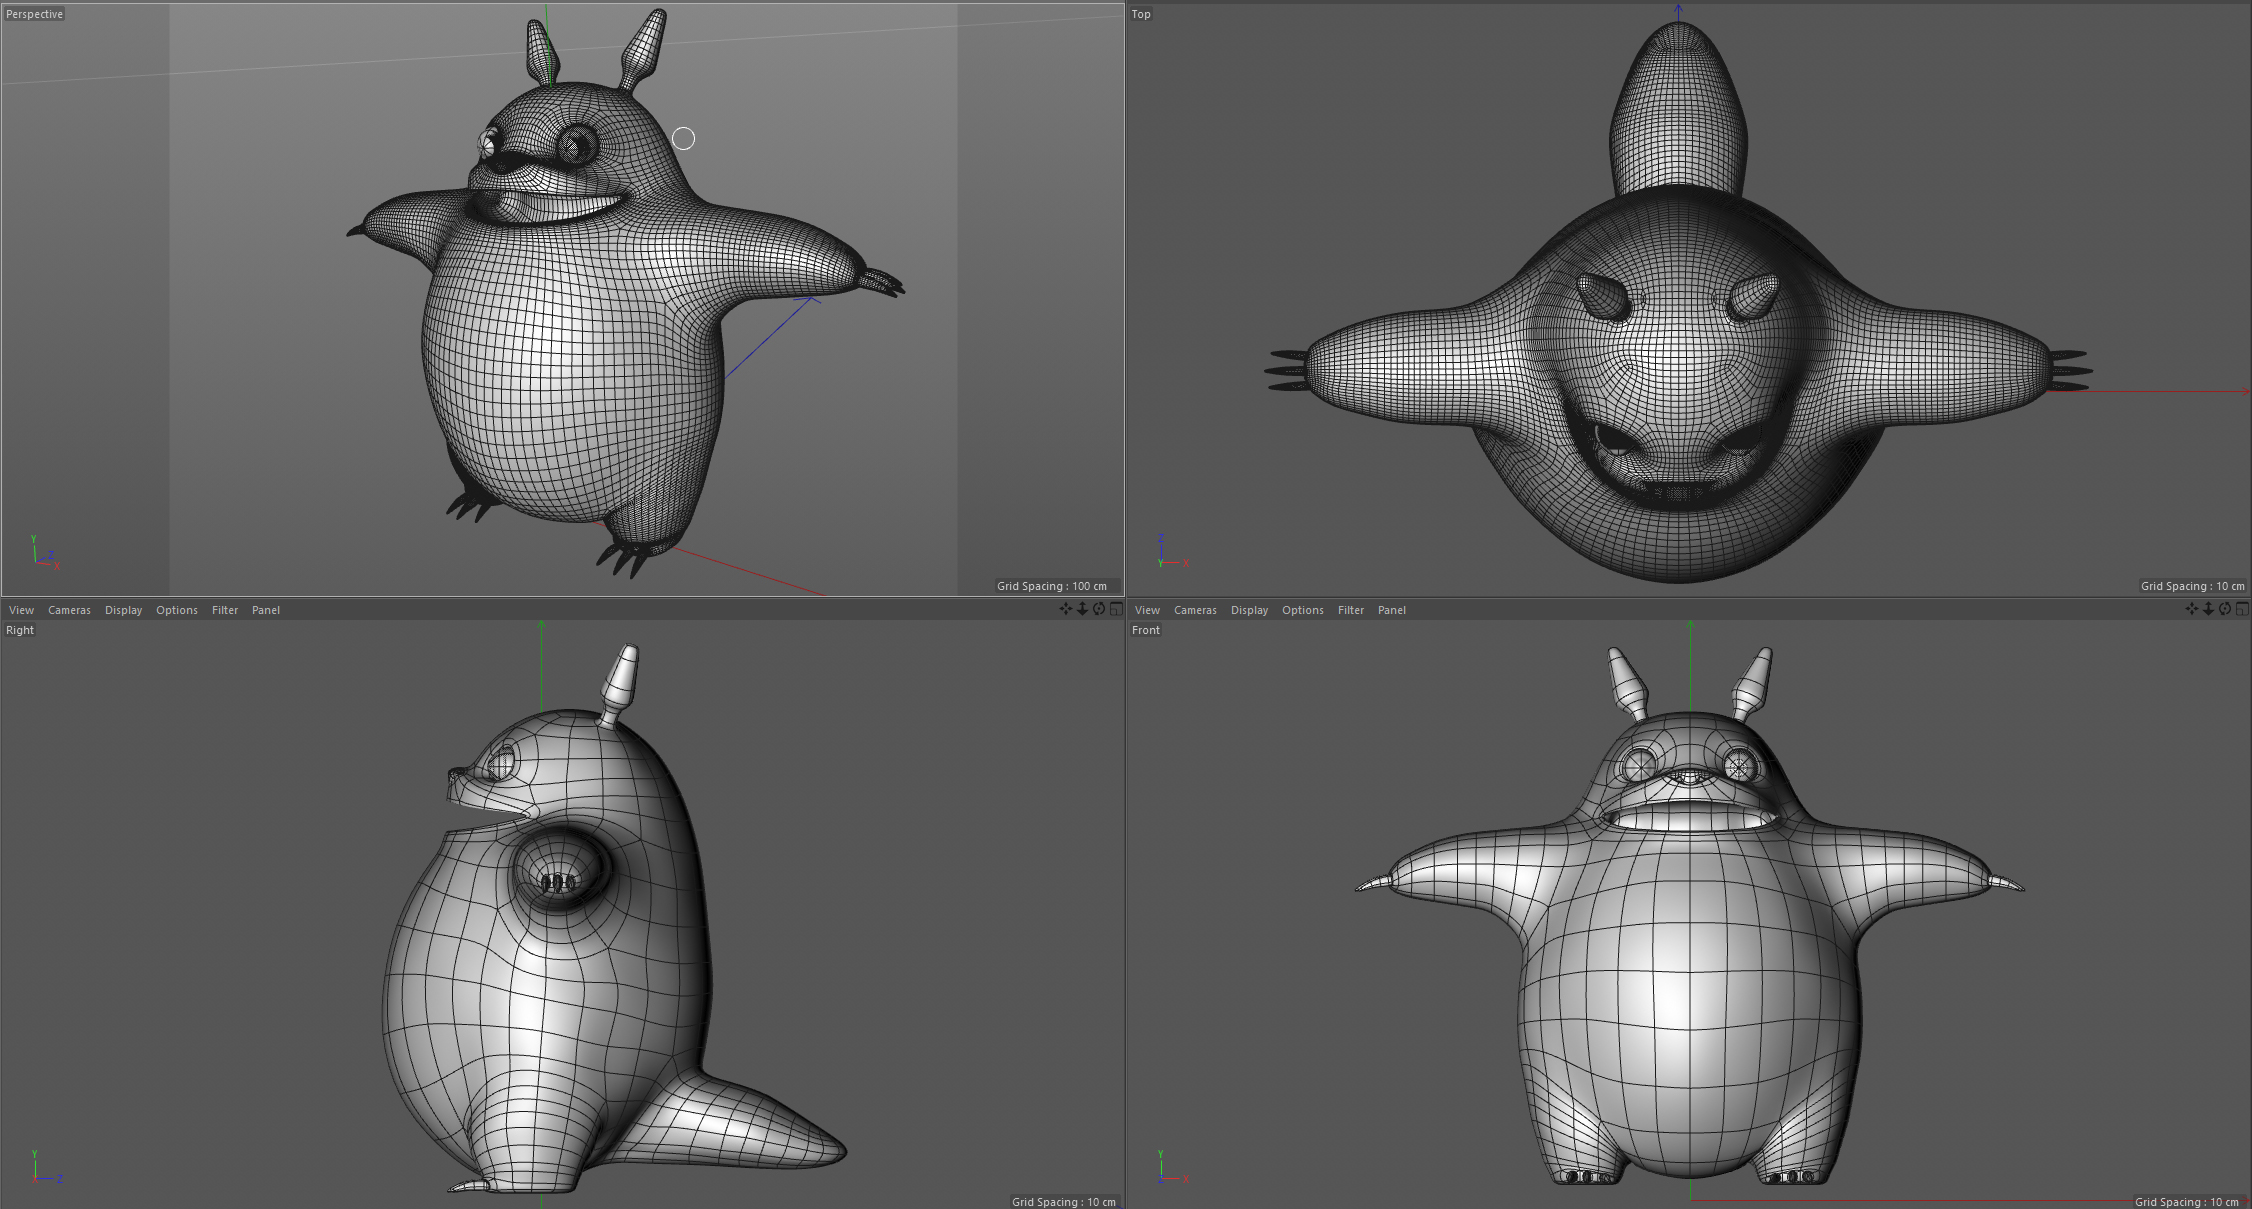The width and height of the screenshot is (2252, 1209).
Task: Toggle maximize icon of Right viewport
Action: [1116, 609]
